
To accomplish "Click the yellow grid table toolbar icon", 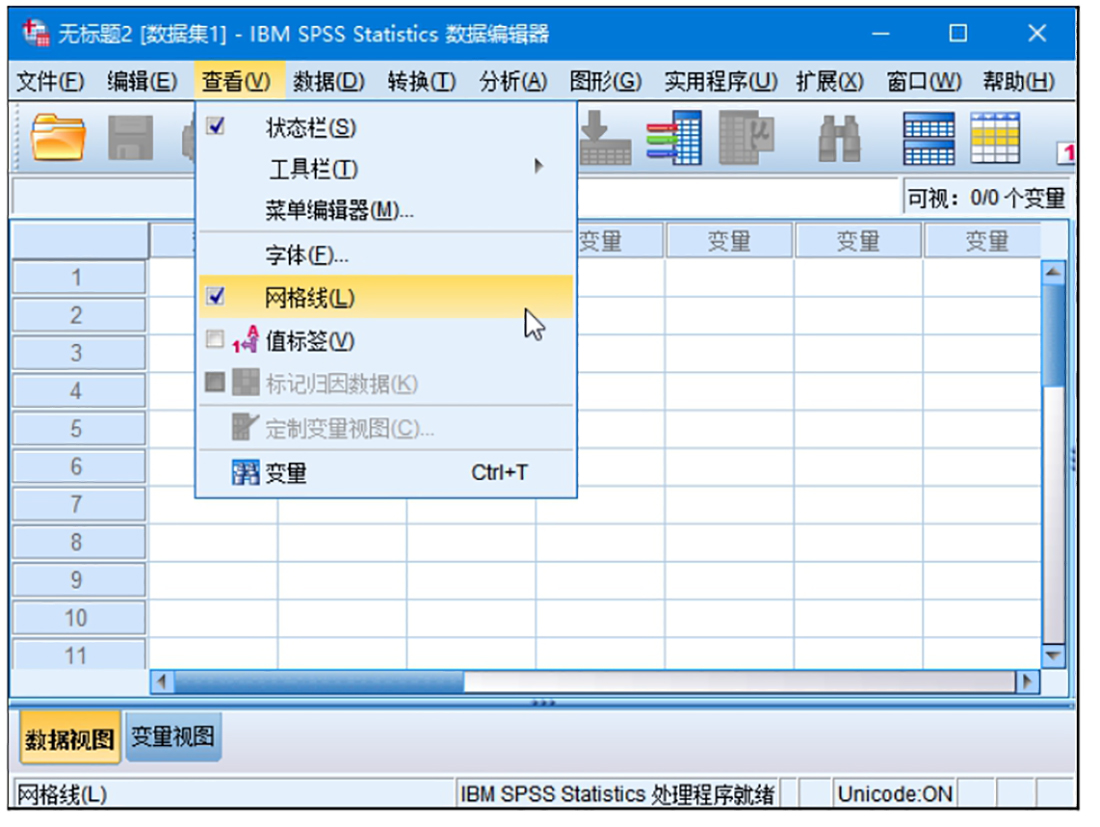I will 995,137.
